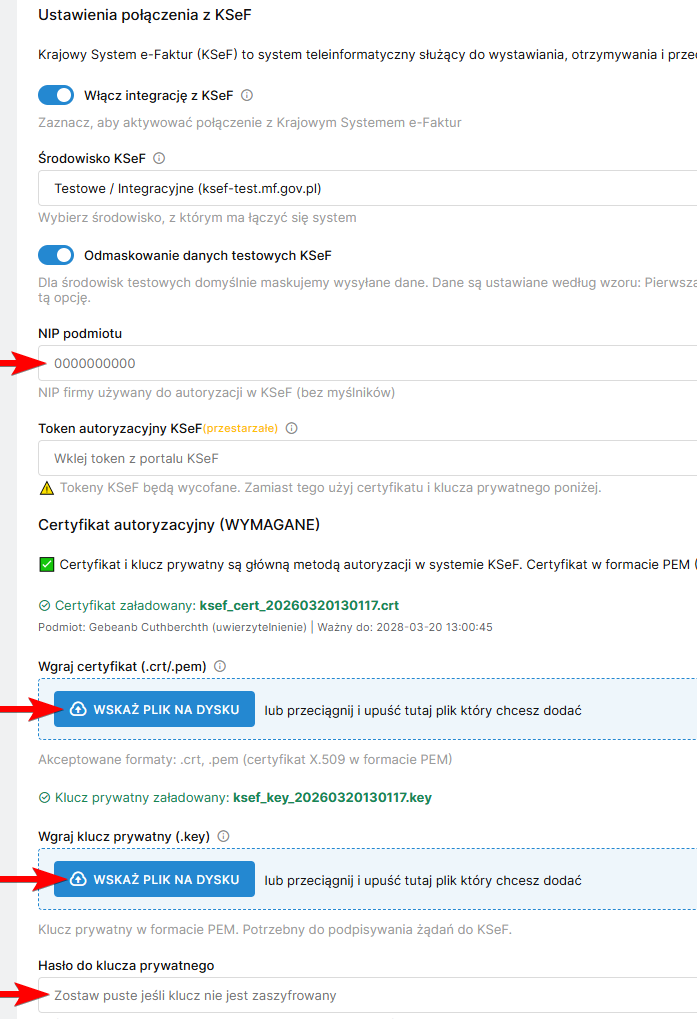
Task: Open the Środowisko KSeF dropdown
Action: point(368,188)
